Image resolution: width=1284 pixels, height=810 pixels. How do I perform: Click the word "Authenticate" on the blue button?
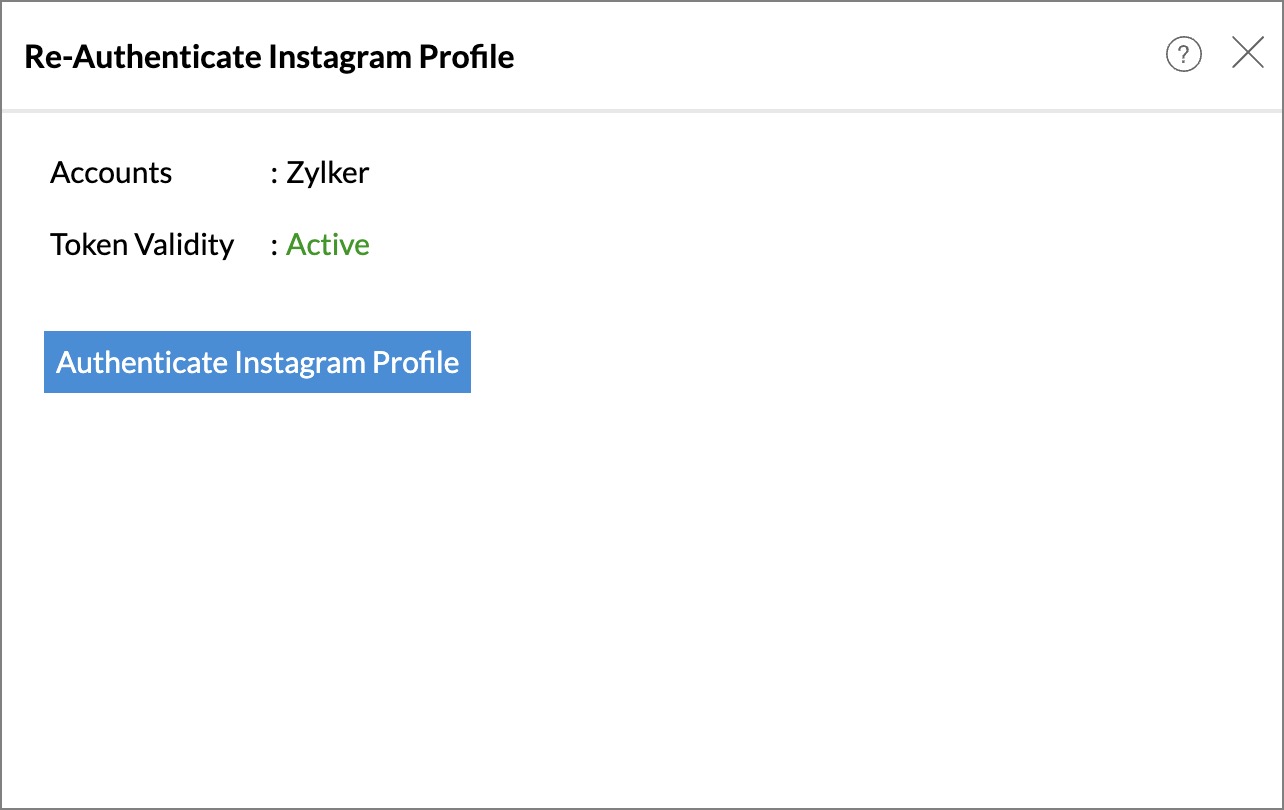pyautogui.click(x=141, y=362)
